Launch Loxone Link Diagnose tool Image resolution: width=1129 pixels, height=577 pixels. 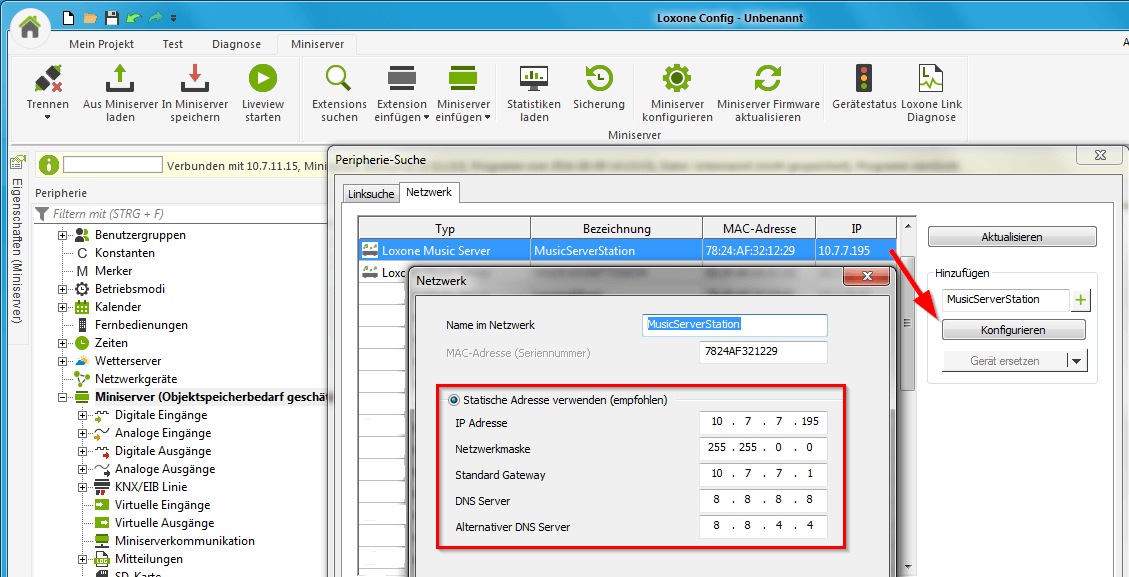coord(931,78)
